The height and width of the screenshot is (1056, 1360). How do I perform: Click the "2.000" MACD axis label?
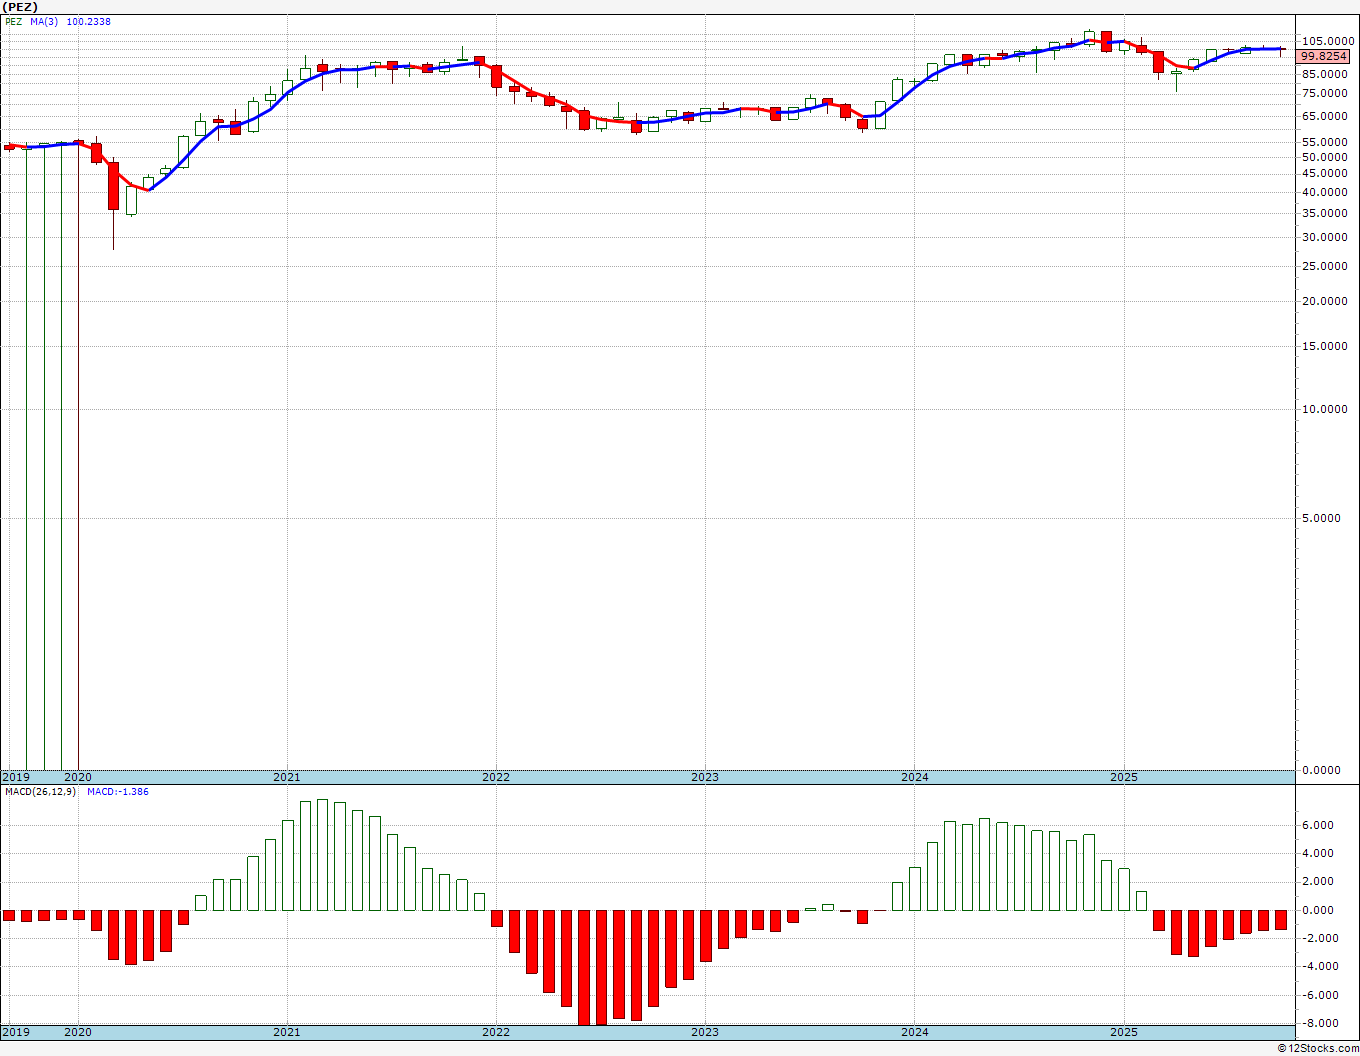pos(1320,881)
